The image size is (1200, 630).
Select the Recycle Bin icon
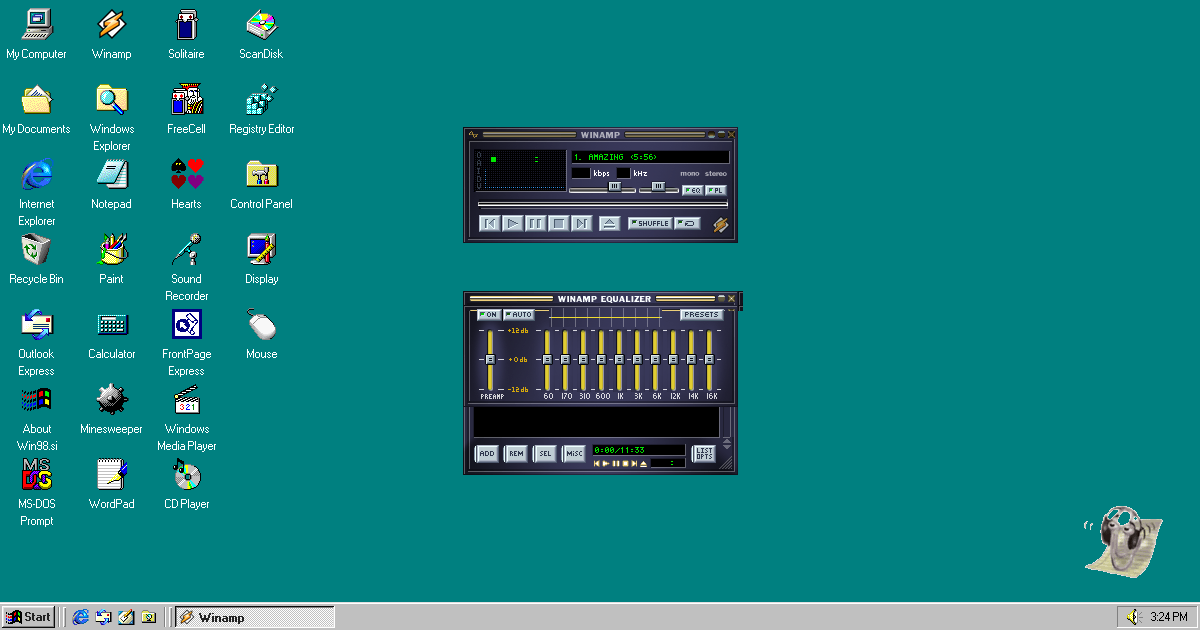click(36, 260)
